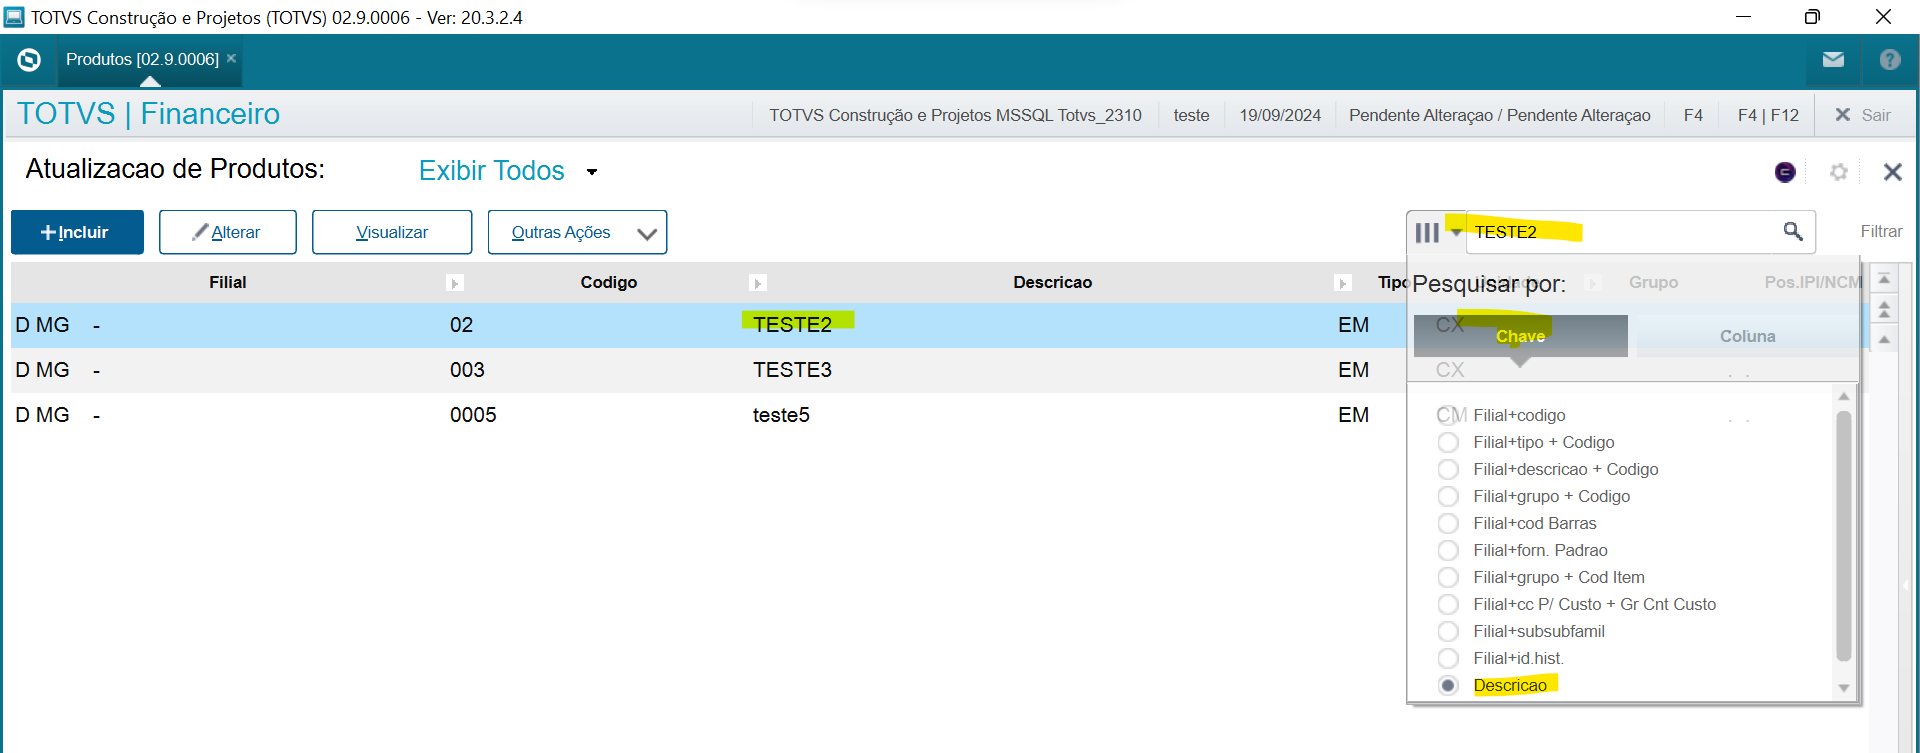This screenshot has width=1920, height=753.
Task: Select the Produtos [02.9.0006] tab
Action: tap(142, 59)
